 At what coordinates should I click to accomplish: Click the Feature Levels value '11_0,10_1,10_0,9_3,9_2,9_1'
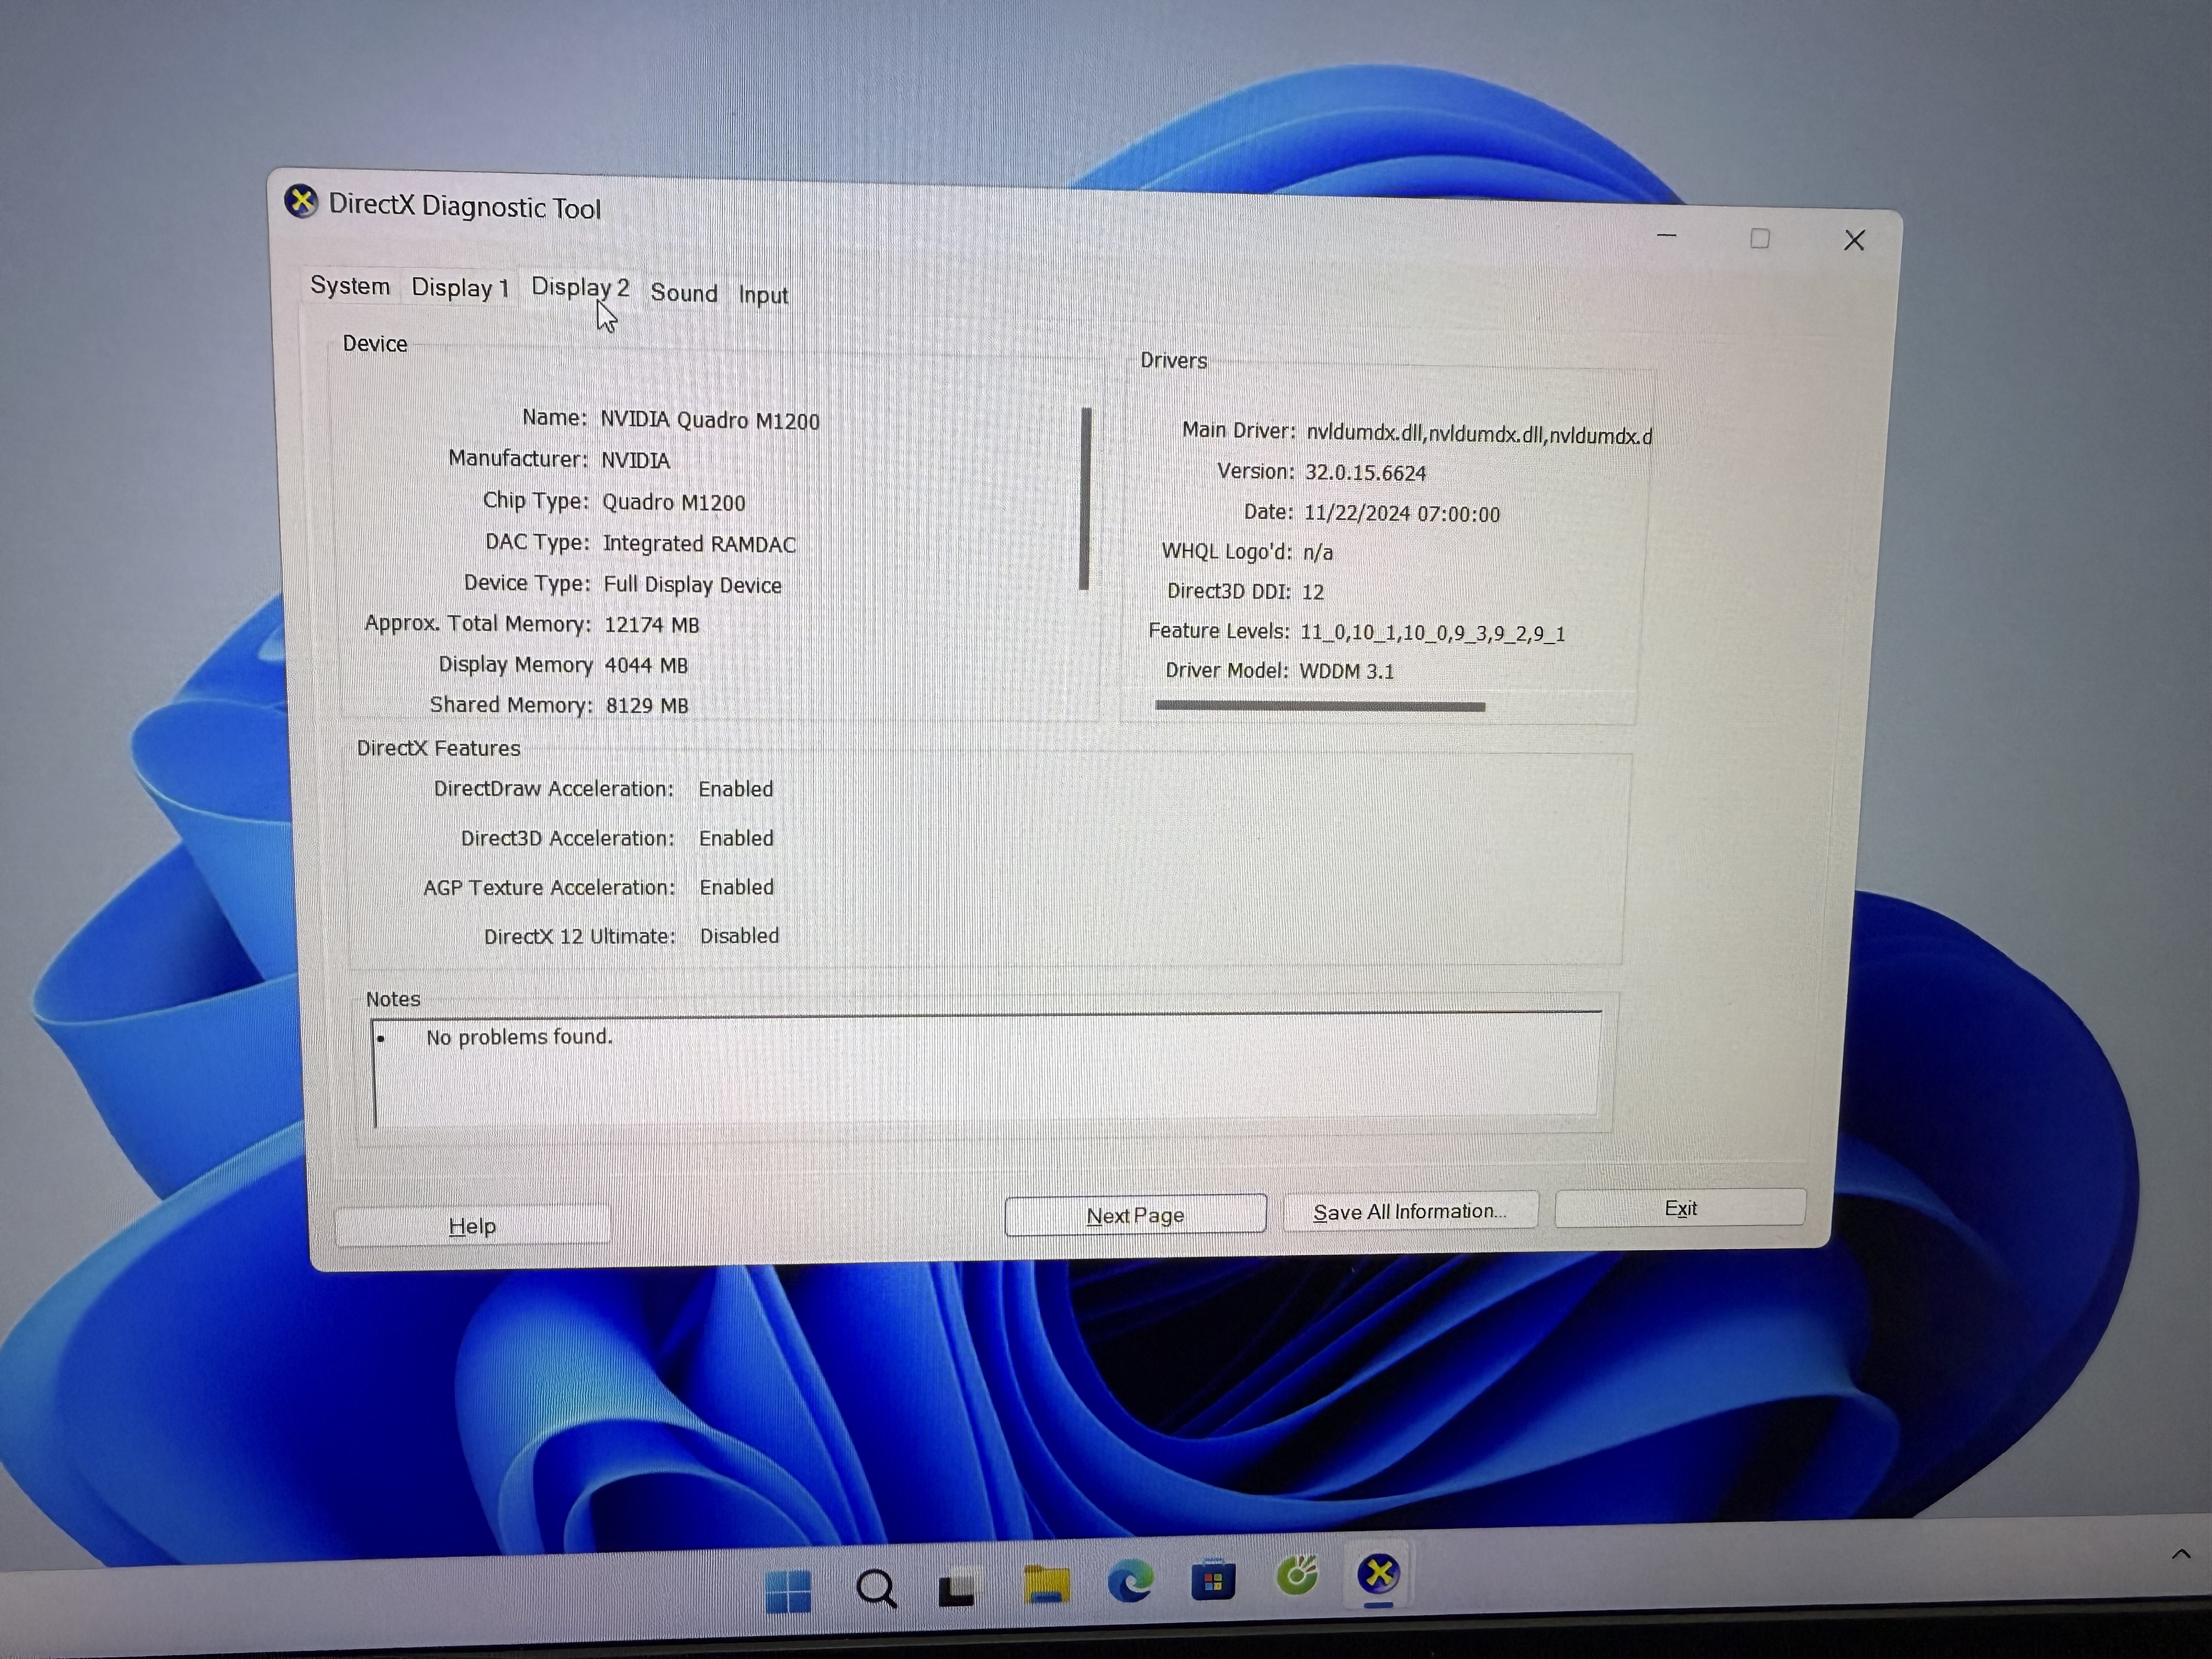point(1432,633)
